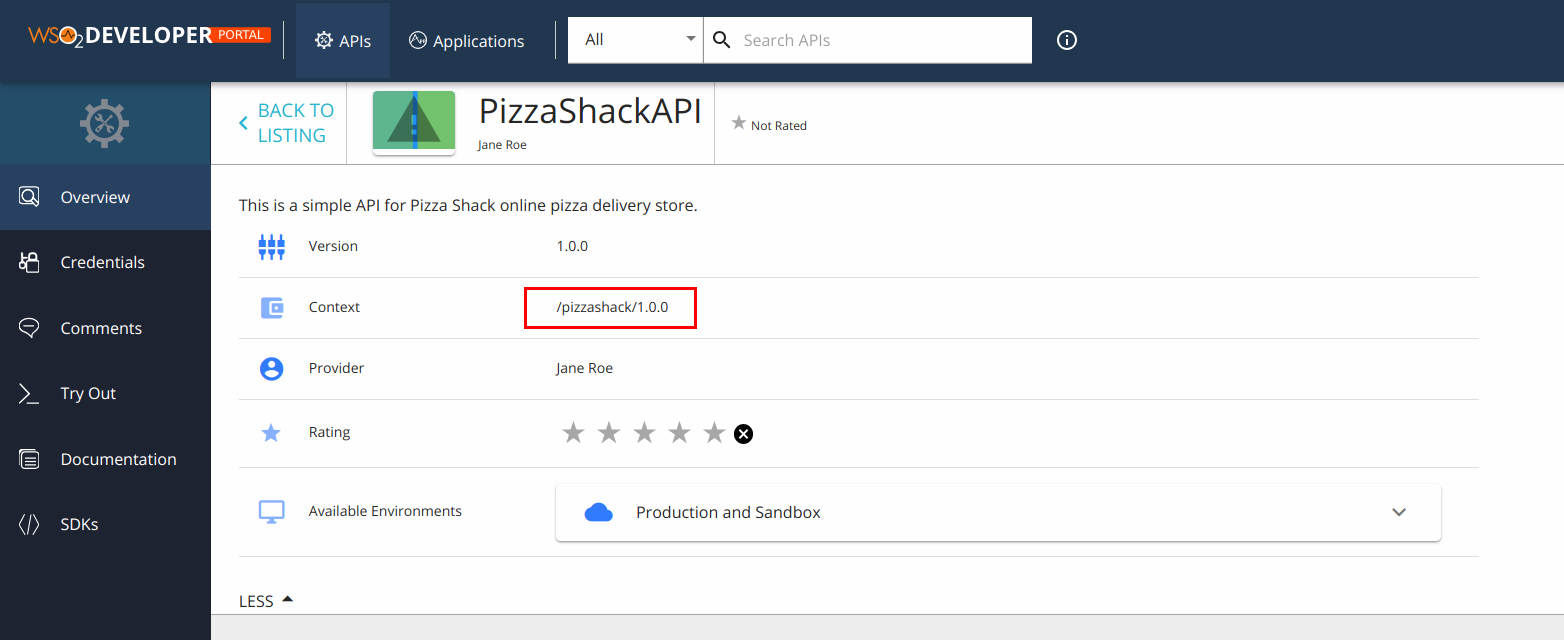Click the Version row icon
Screen dimensions: 1564x640
(272, 247)
